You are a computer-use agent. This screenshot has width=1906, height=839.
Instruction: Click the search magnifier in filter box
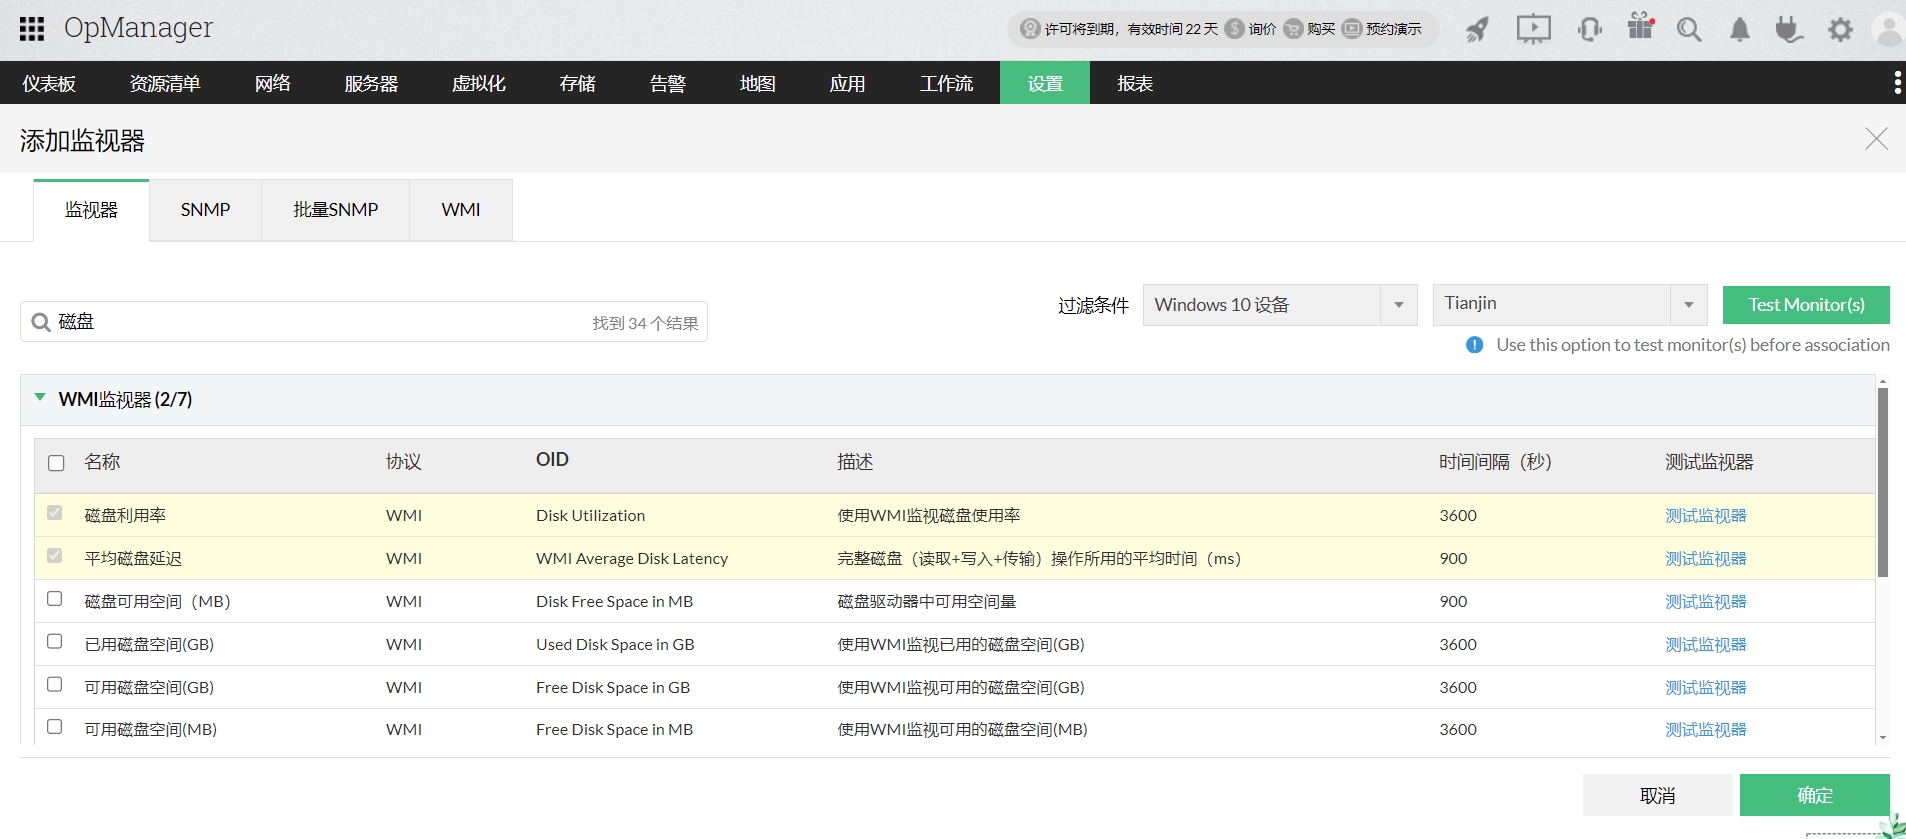click(41, 322)
